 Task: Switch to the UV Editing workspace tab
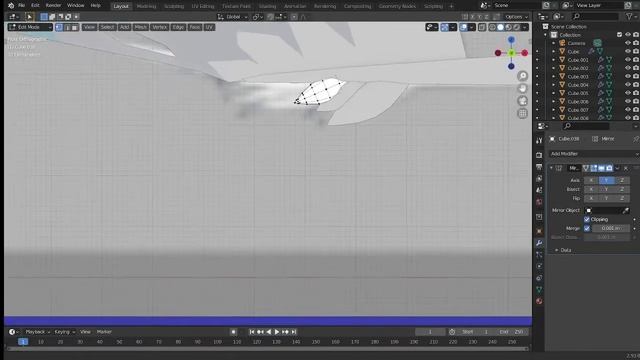[x=203, y=6]
